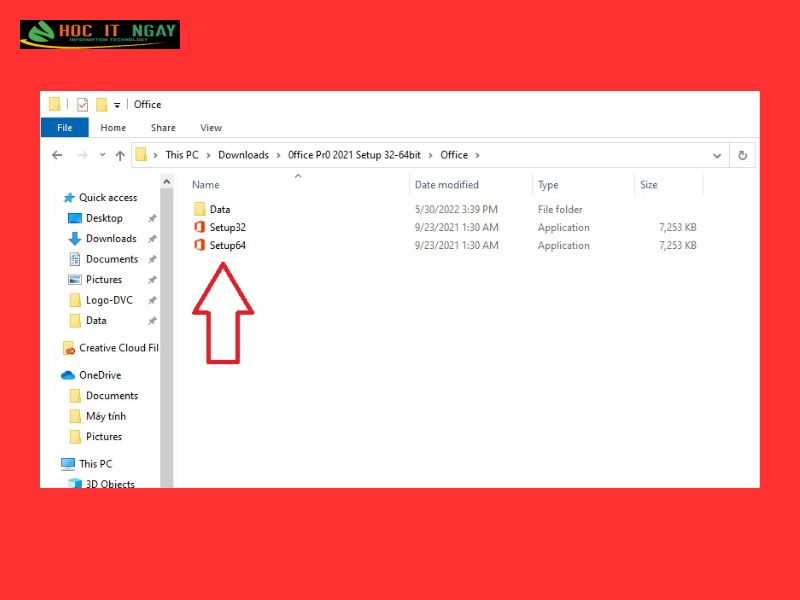Select the File folder type cell
This screenshot has width=800, height=600.
click(560, 209)
